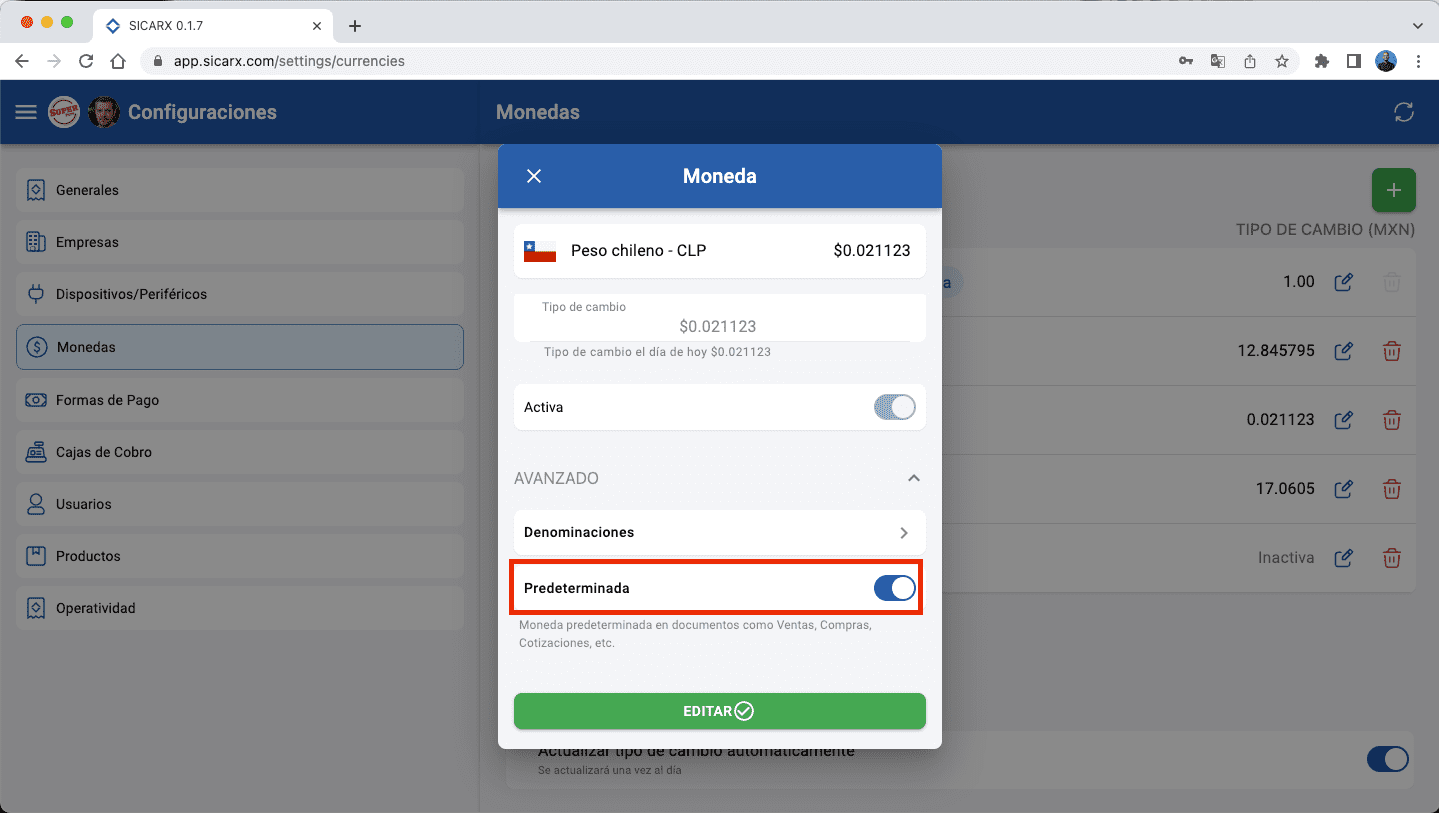Open the Peso chileno currency selector

coord(719,251)
